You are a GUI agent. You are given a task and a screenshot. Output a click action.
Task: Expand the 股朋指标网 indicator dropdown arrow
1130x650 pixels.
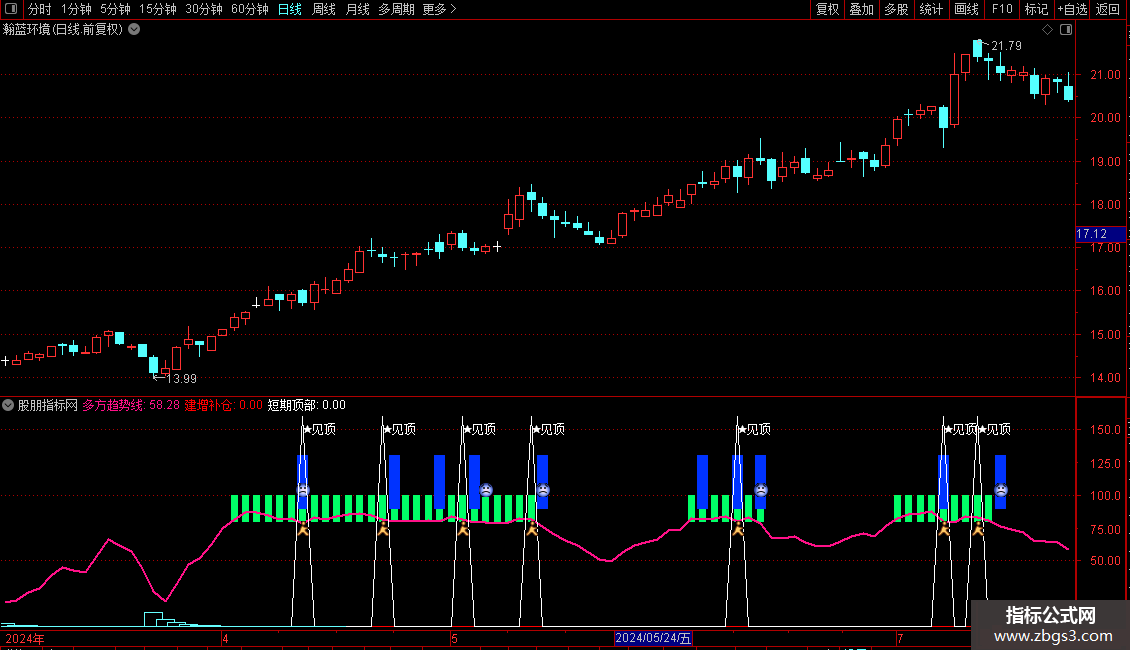coord(8,405)
